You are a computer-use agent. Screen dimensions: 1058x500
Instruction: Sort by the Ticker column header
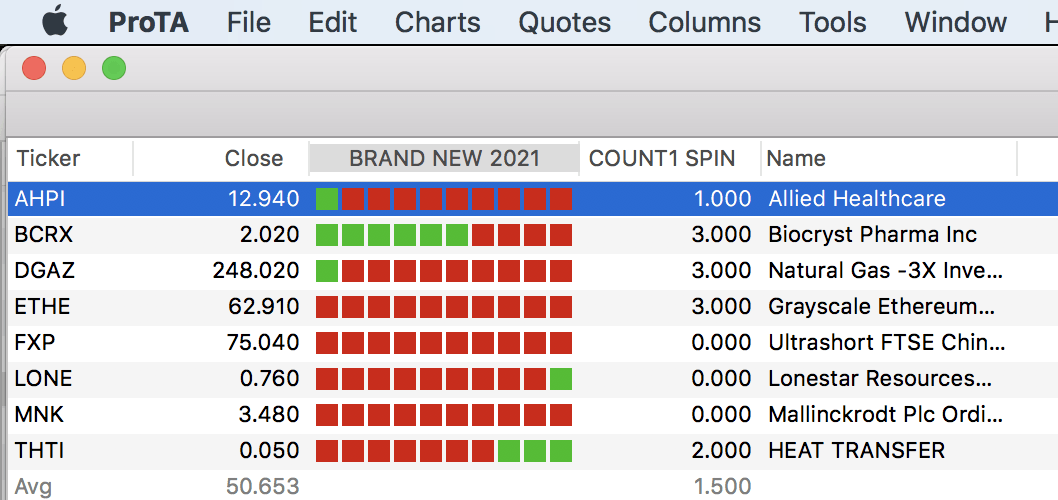(x=70, y=159)
